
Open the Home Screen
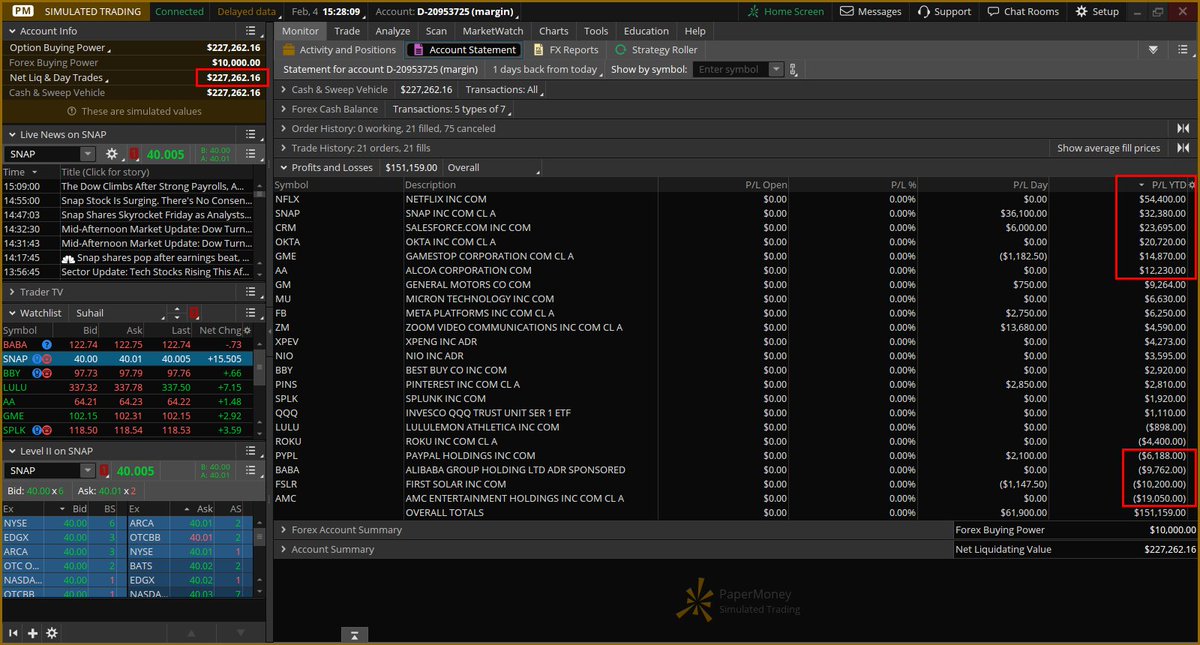[x=787, y=11]
